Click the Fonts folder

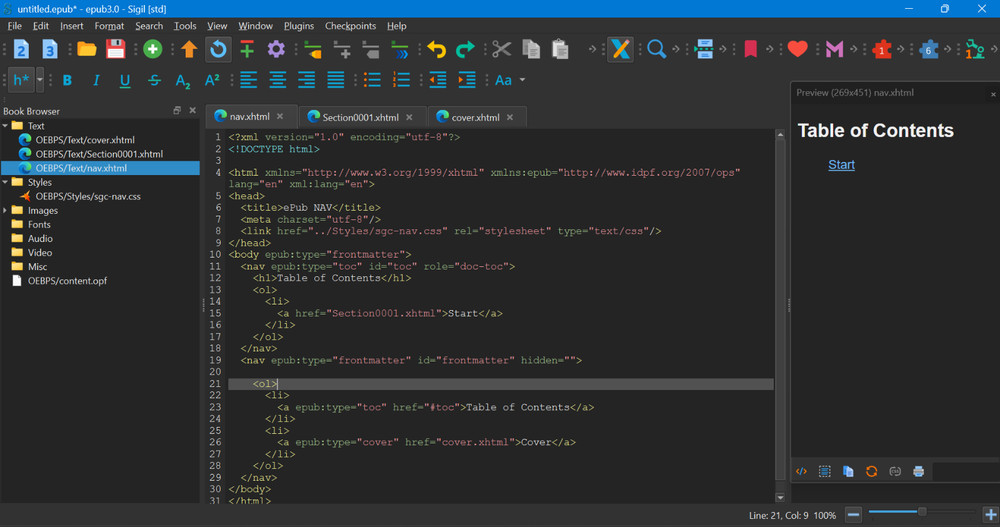[x=39, y=224]
